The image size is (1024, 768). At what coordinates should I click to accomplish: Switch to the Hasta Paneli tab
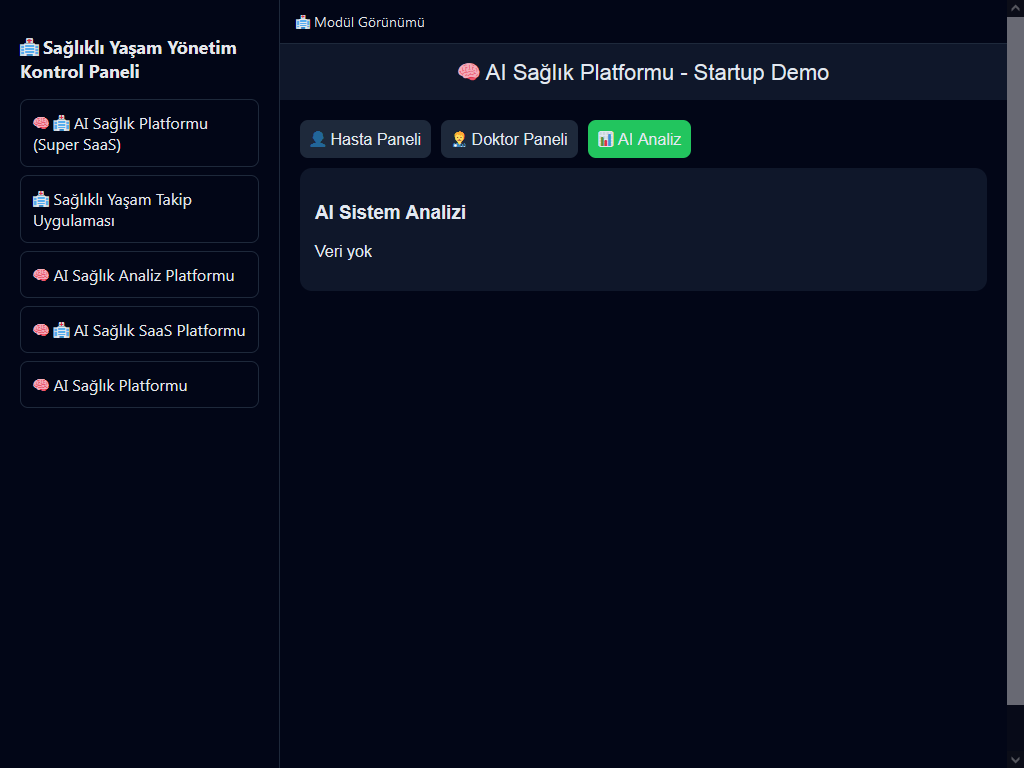365,139
